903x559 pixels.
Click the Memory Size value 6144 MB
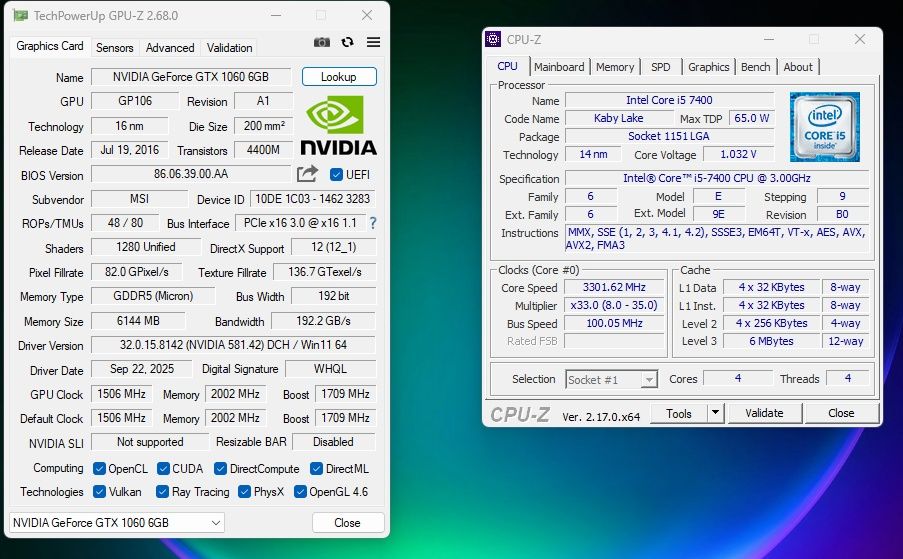click(138, 321)
